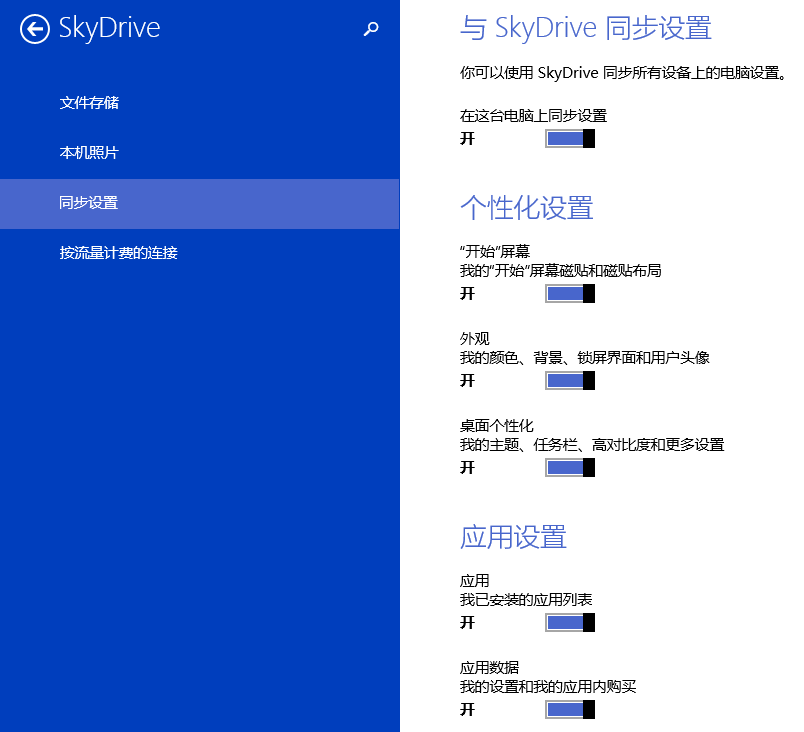
Task: Click the back arrow next to SkyDrive
Action: click(34, 29)
